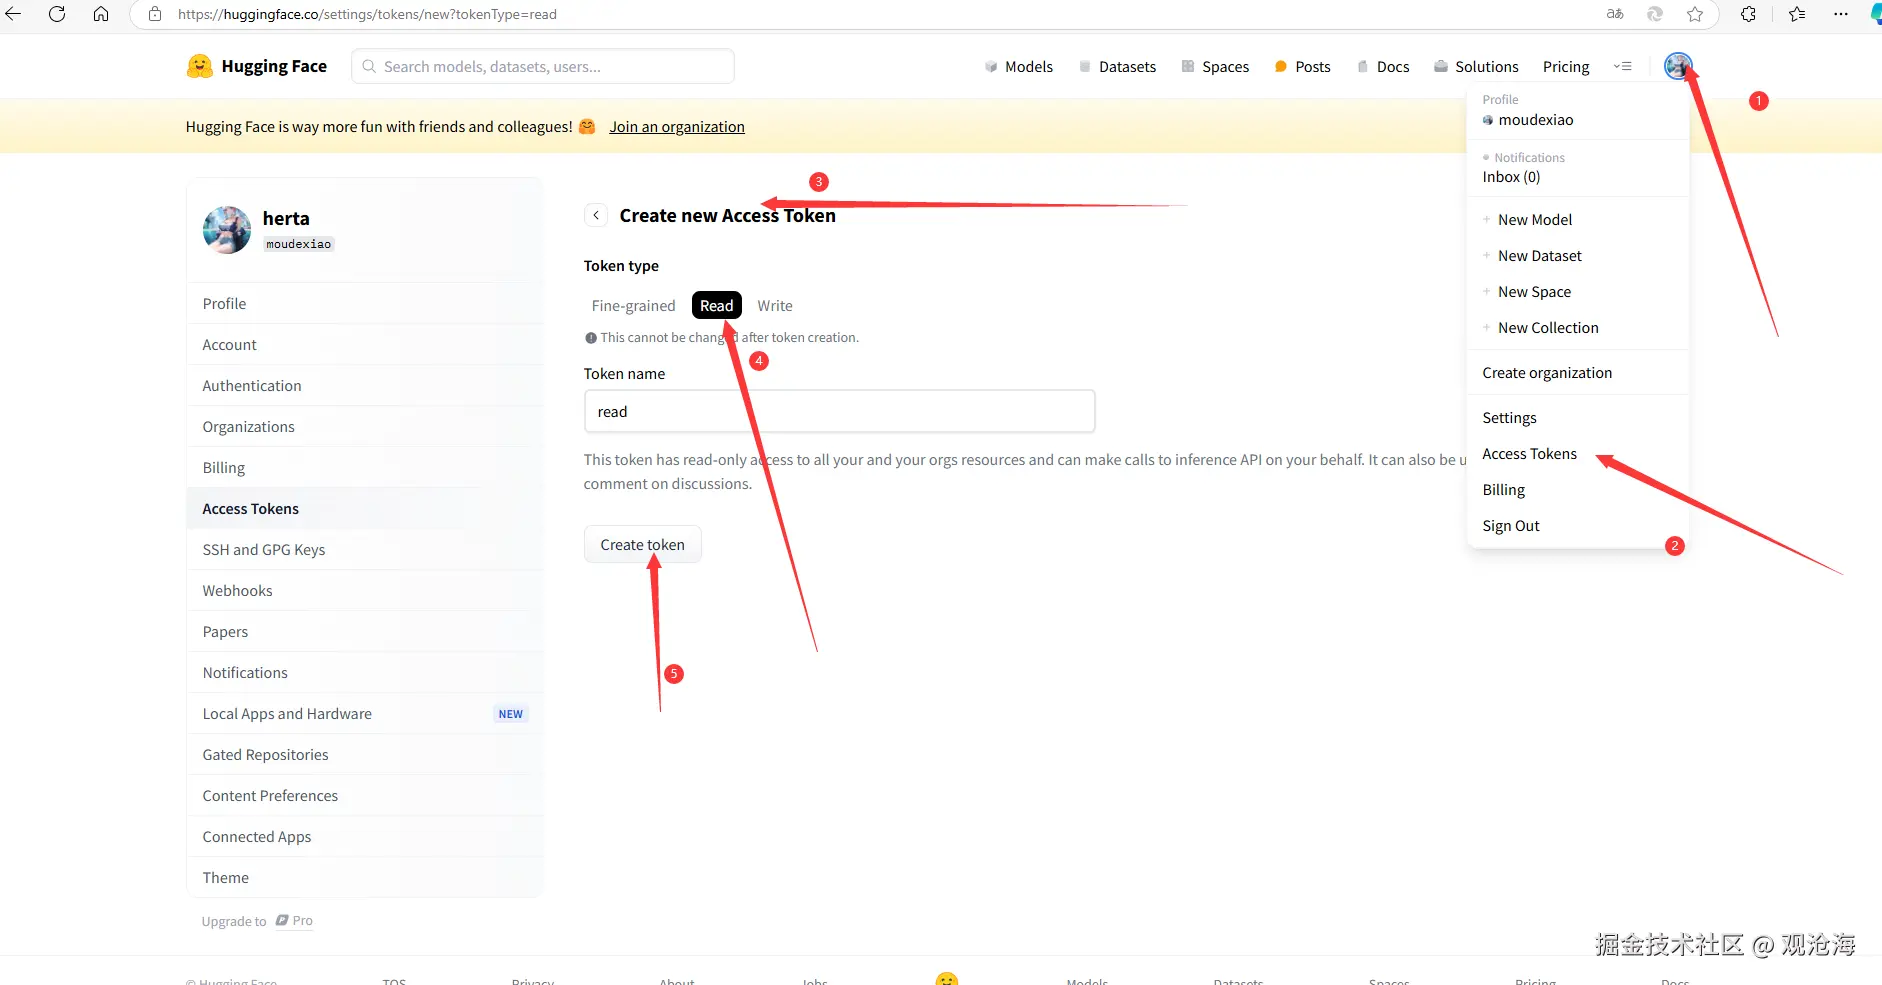Focus the search models and datasets box
Image resolution: width=1882 pixels, height=985 pixels.
[x=543, y=66]
